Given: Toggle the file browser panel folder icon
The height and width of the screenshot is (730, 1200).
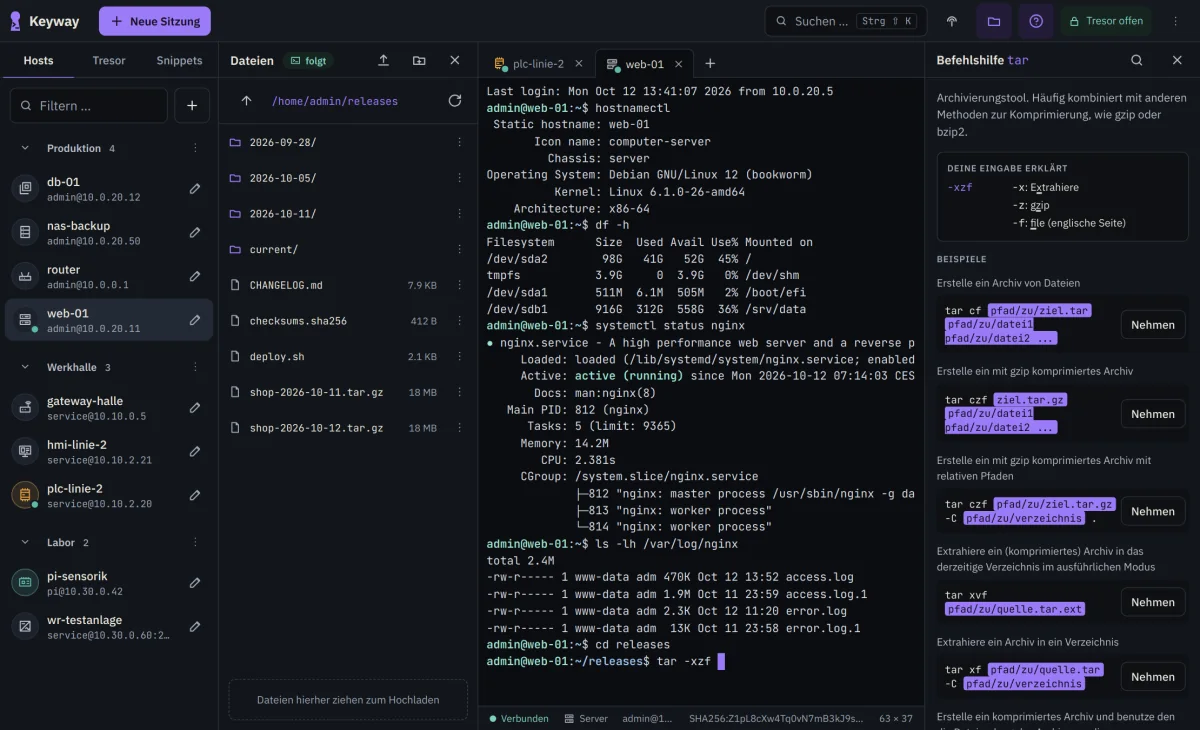Looking at the screenshot, I should point(993,21).
